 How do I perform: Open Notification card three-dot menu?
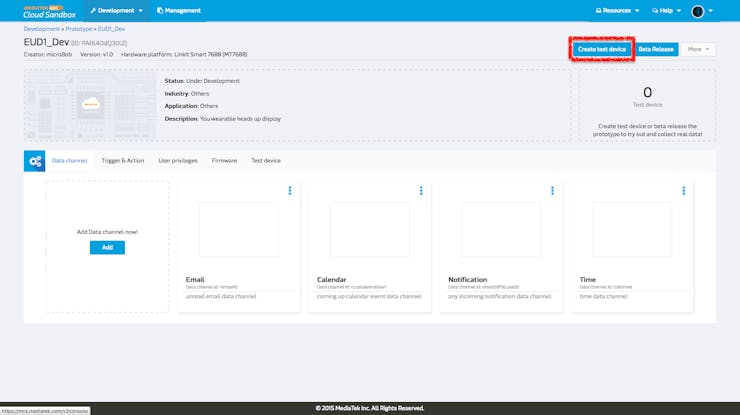tap(552, 190)
